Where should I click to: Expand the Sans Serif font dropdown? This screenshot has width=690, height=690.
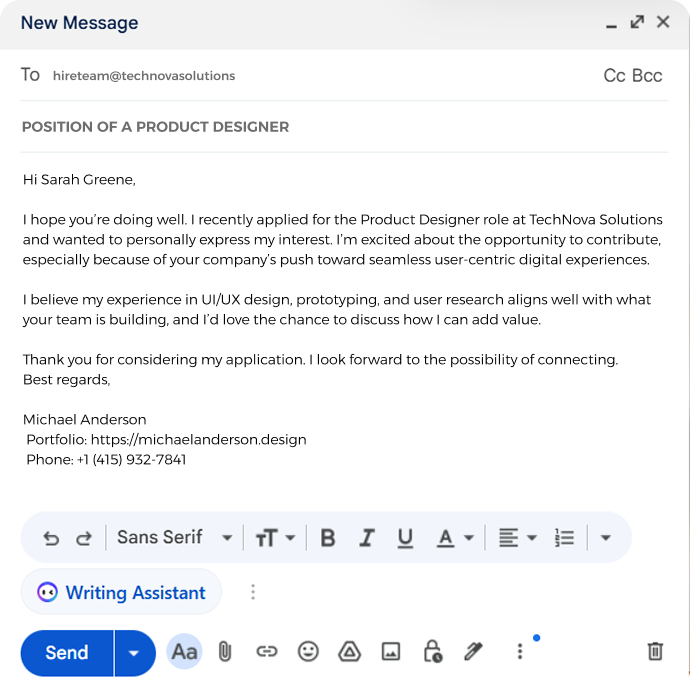point(175,537)
